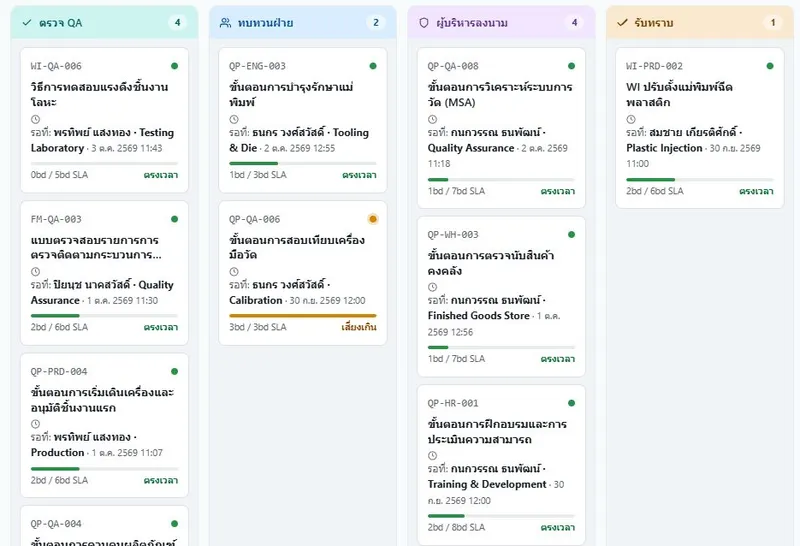
Task: Click the orange status dot on QP-QA-006
Action: [373, 219]
